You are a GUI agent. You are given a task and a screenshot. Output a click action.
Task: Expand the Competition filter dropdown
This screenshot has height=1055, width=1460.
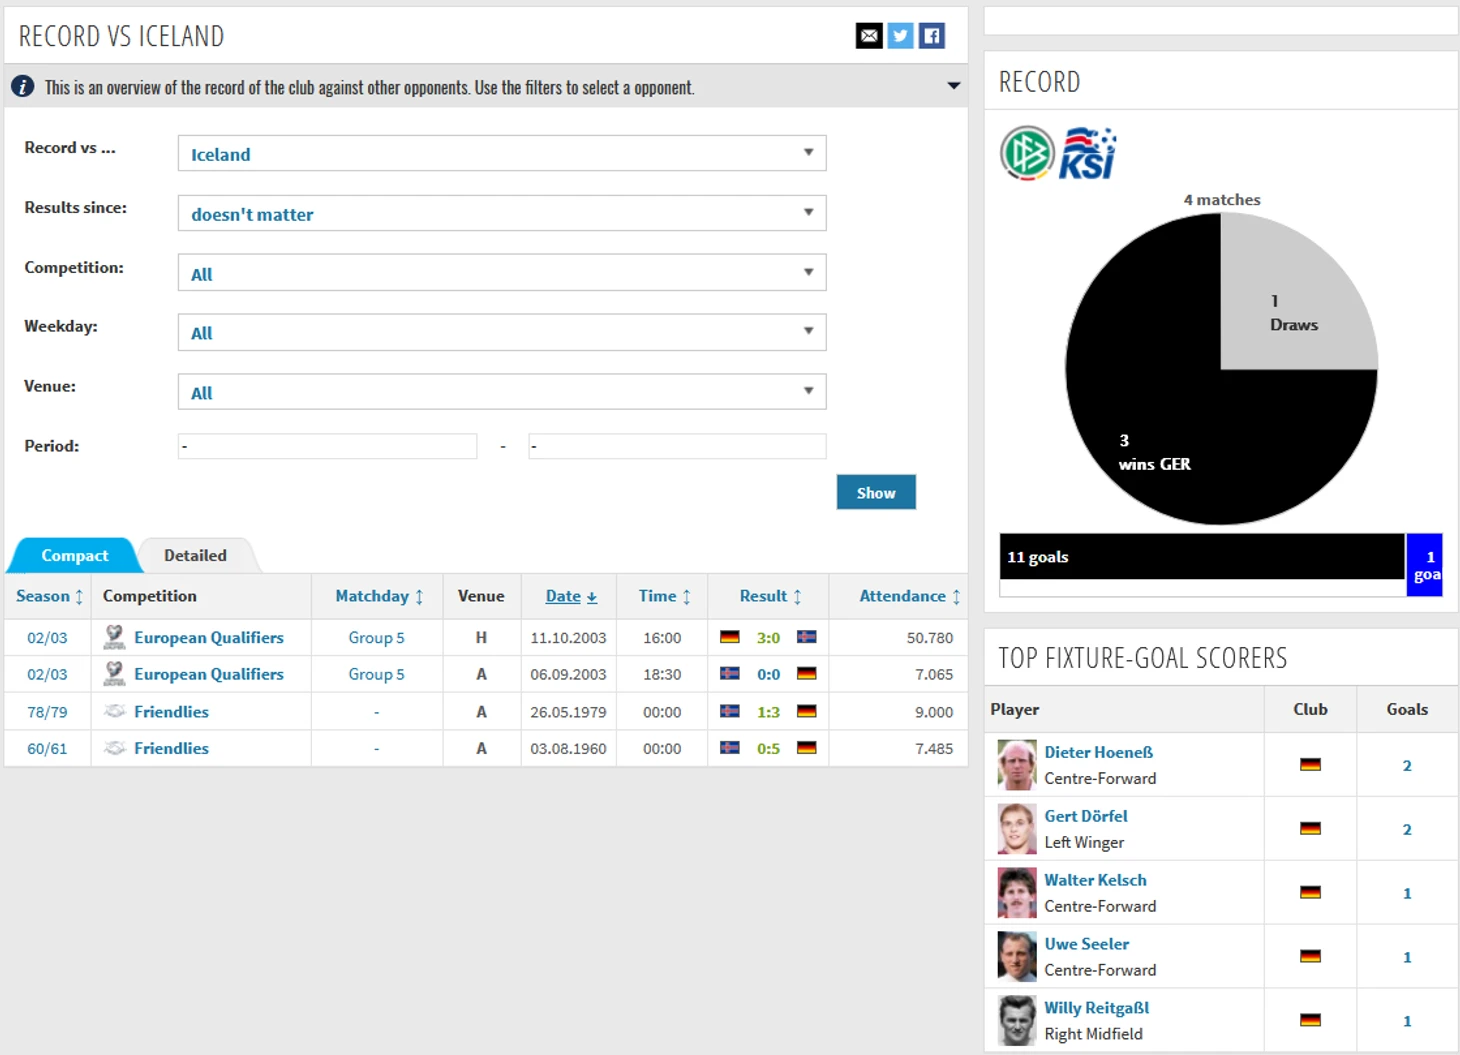click(x=501, y=273)
